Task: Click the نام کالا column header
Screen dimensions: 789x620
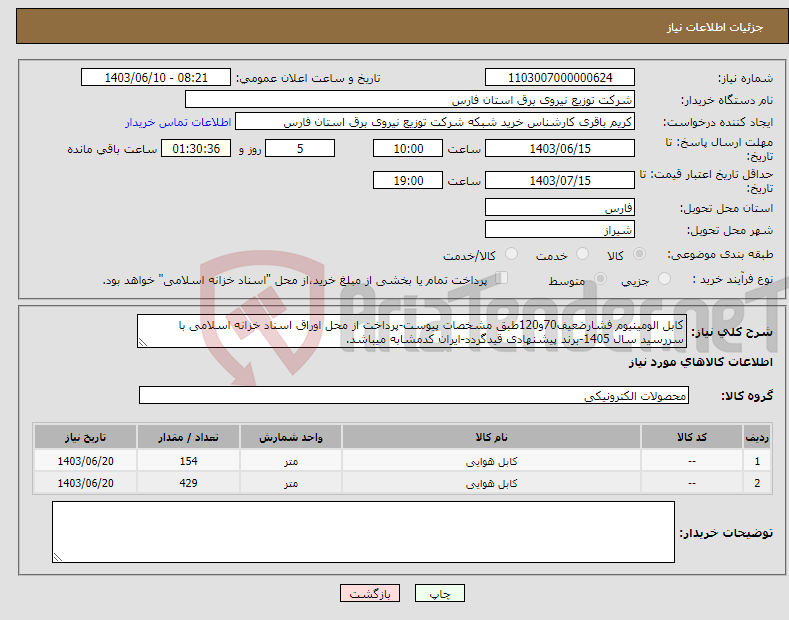Action: pyautogui.click(x=491, y=437)
